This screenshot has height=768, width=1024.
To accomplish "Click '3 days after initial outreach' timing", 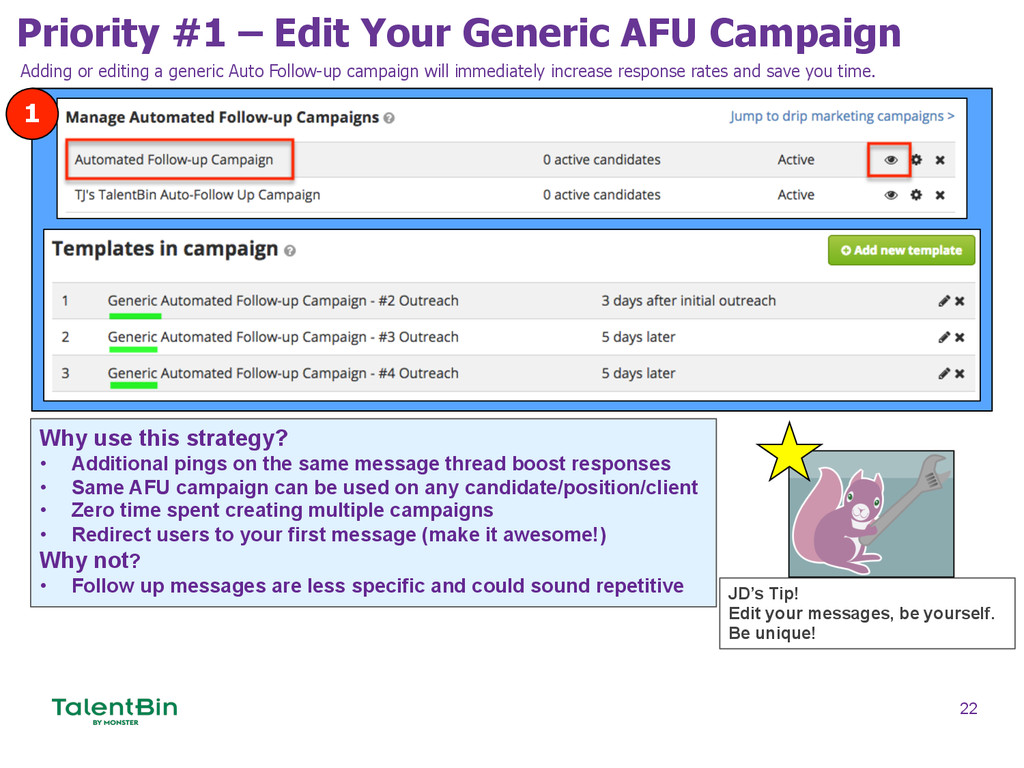I will (x=688, y=301).
